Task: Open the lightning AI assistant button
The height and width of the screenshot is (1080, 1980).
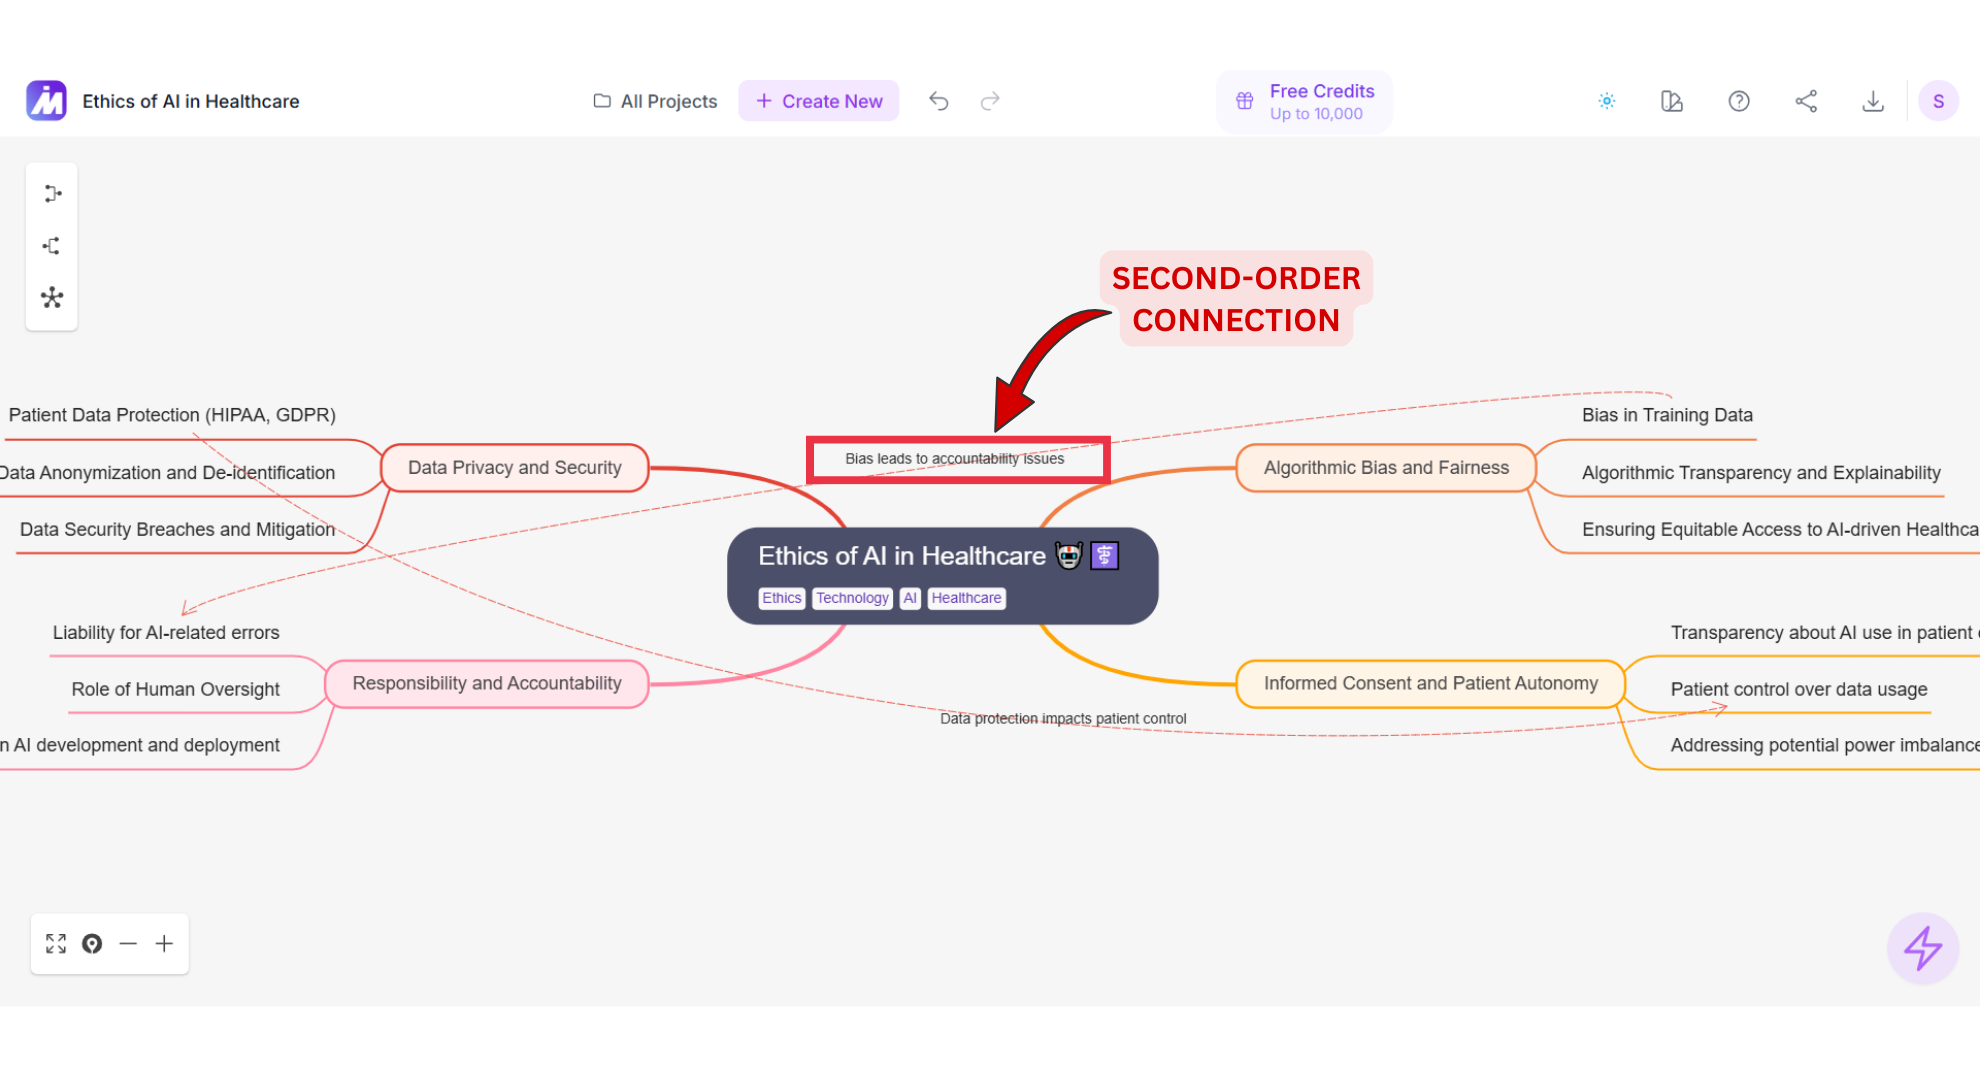Action: [x=1922, y=948]
